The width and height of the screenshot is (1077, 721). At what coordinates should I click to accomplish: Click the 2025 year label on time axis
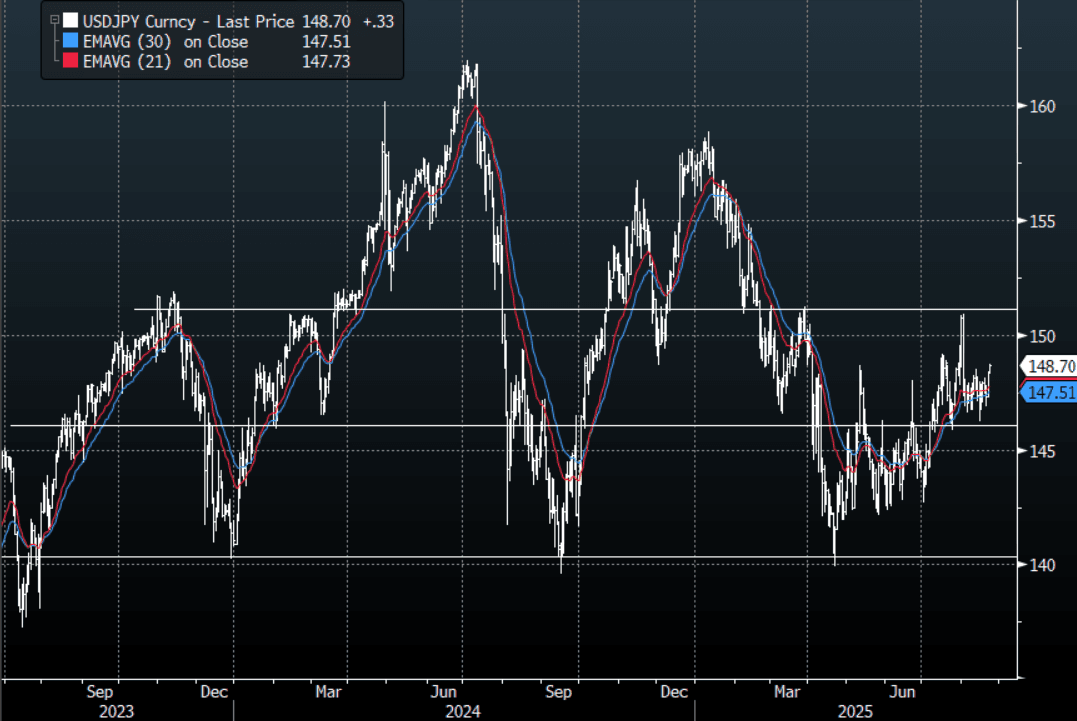pyautogui.click(x=856, y=711)
